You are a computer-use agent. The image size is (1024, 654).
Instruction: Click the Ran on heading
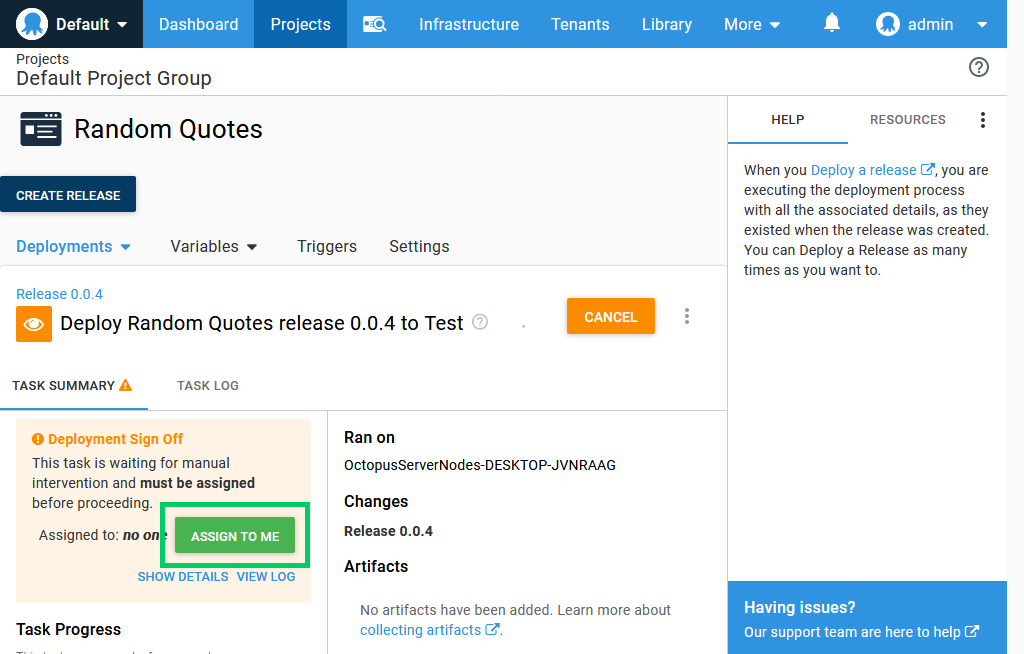coord(370,437)
